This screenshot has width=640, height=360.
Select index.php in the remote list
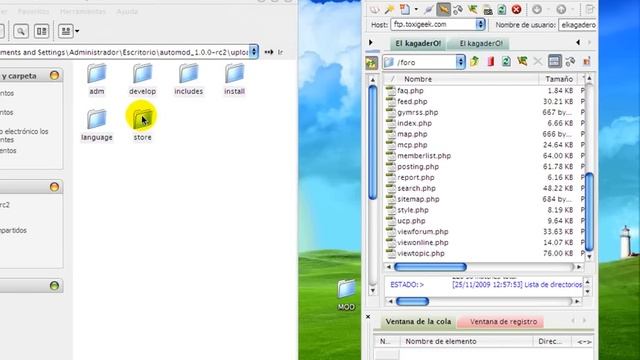click(x=414, y=123)
